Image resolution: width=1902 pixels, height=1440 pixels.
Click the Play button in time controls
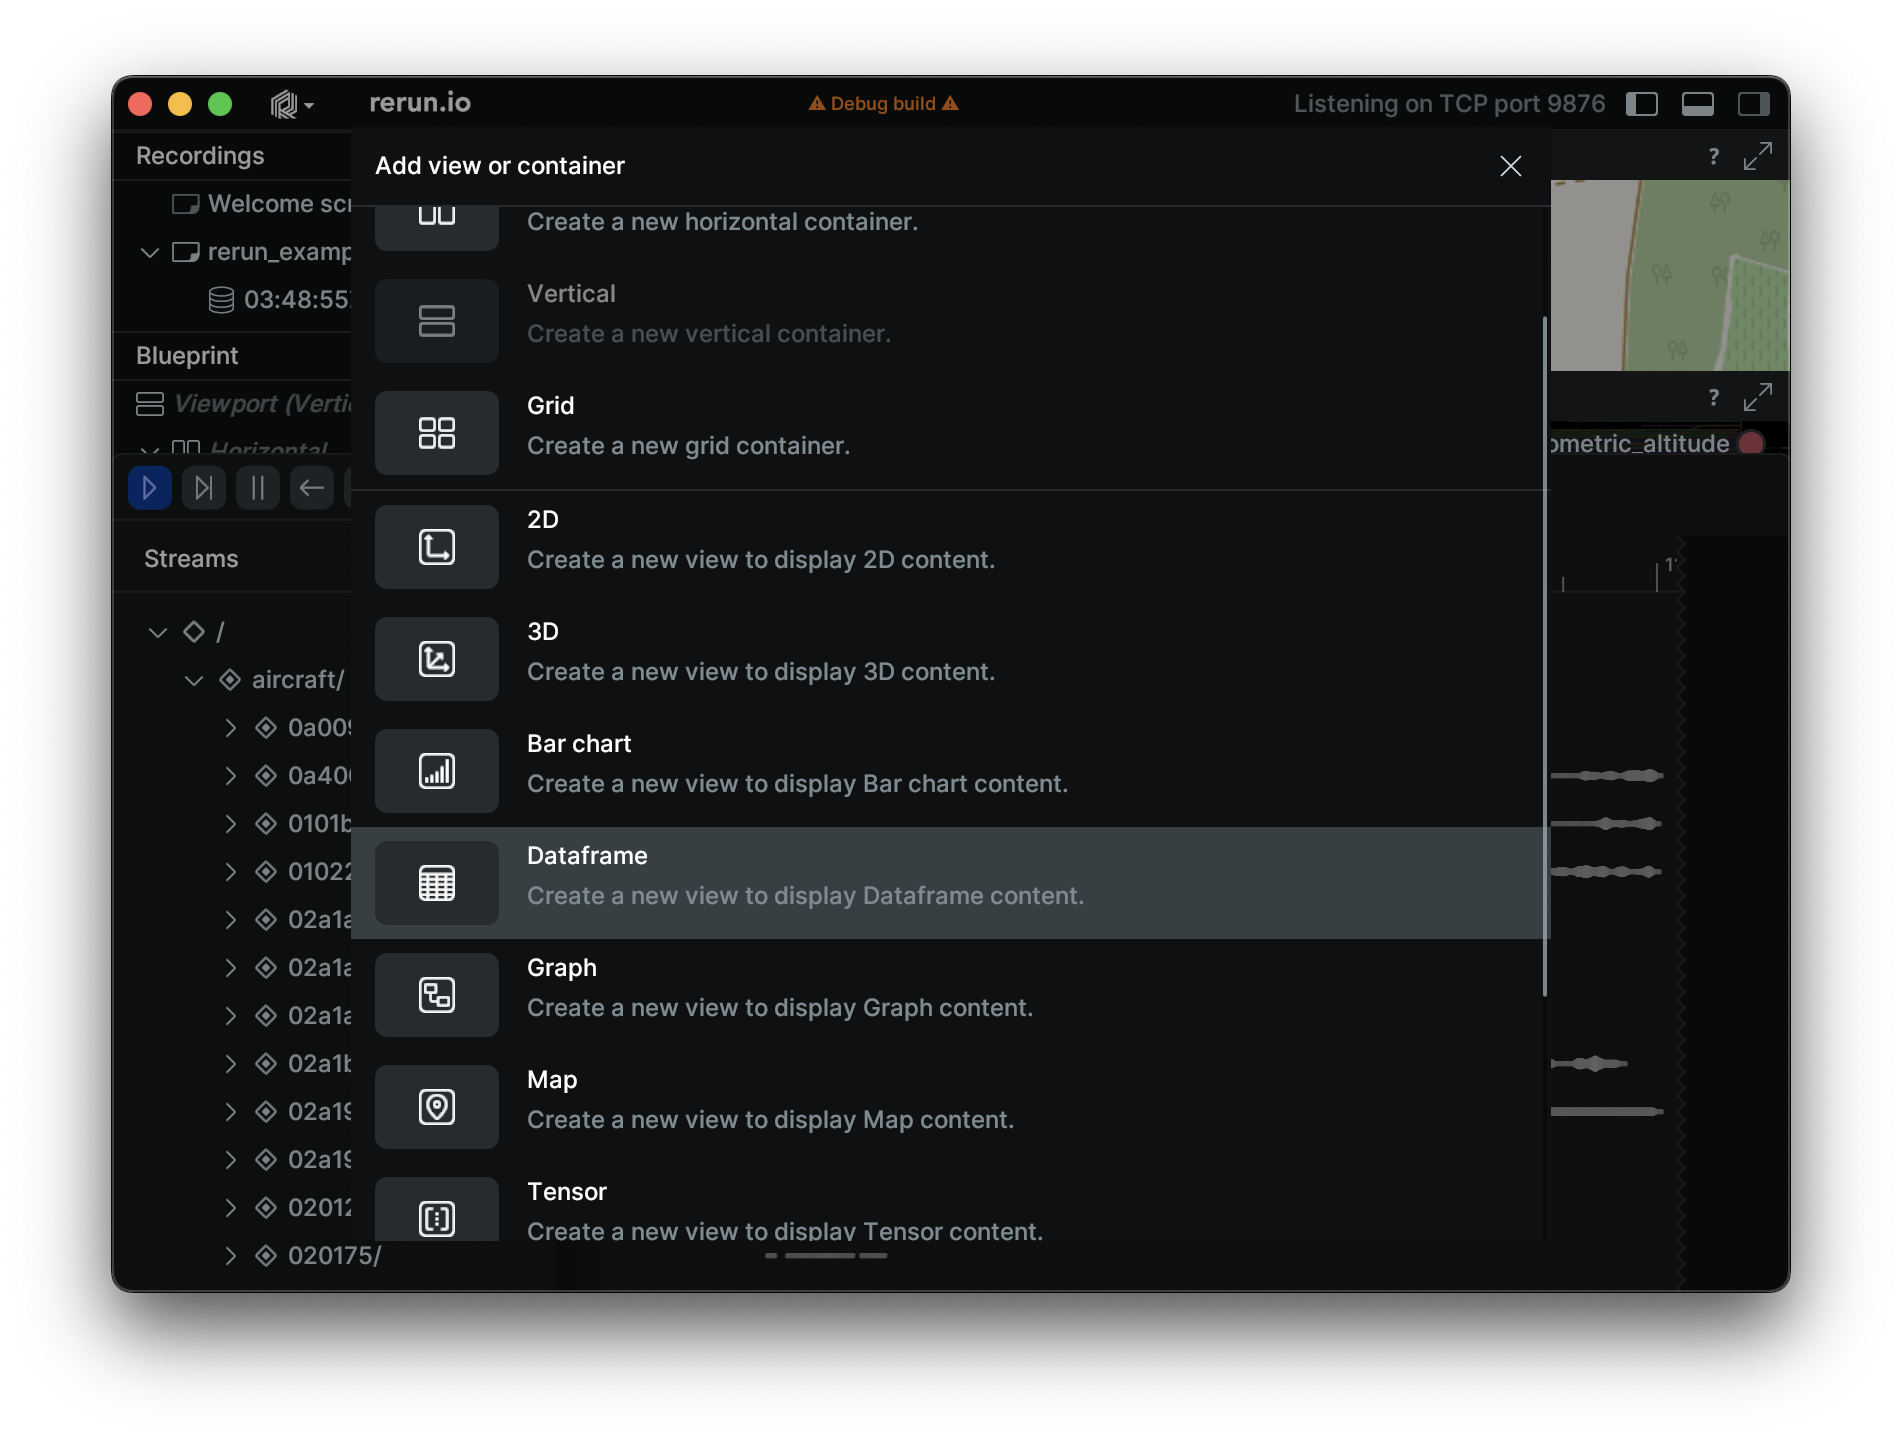[x=150, y=488]
